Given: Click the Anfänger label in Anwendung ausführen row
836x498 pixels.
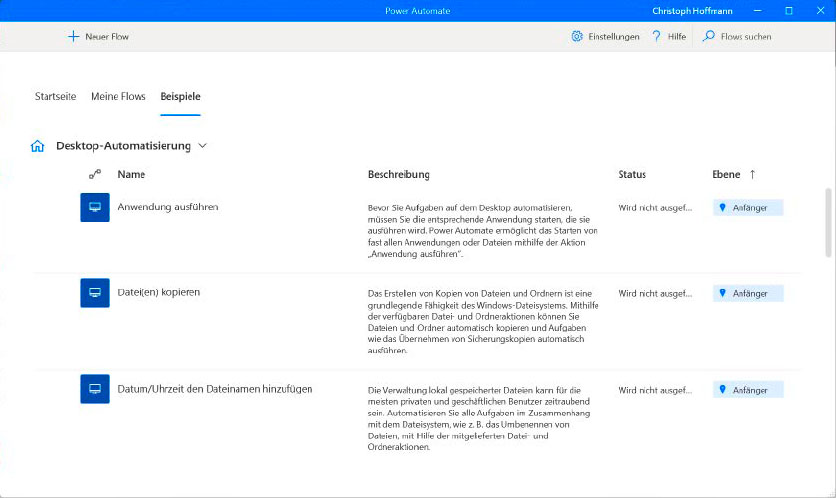Looking at the screenshot, I should [x=750, y=208].
